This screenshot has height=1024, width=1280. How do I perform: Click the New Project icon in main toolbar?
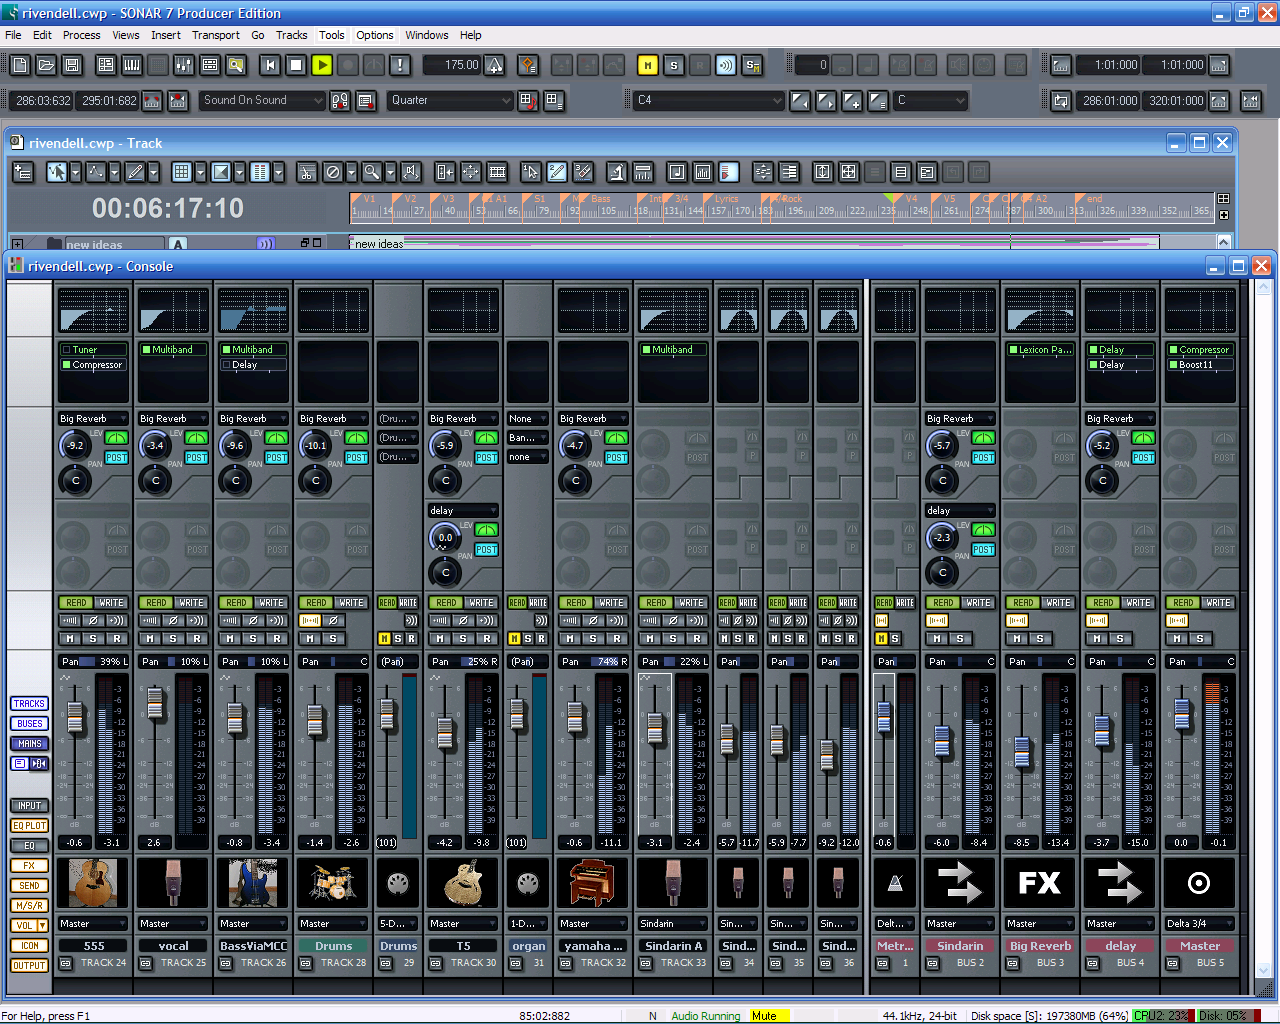20,65
